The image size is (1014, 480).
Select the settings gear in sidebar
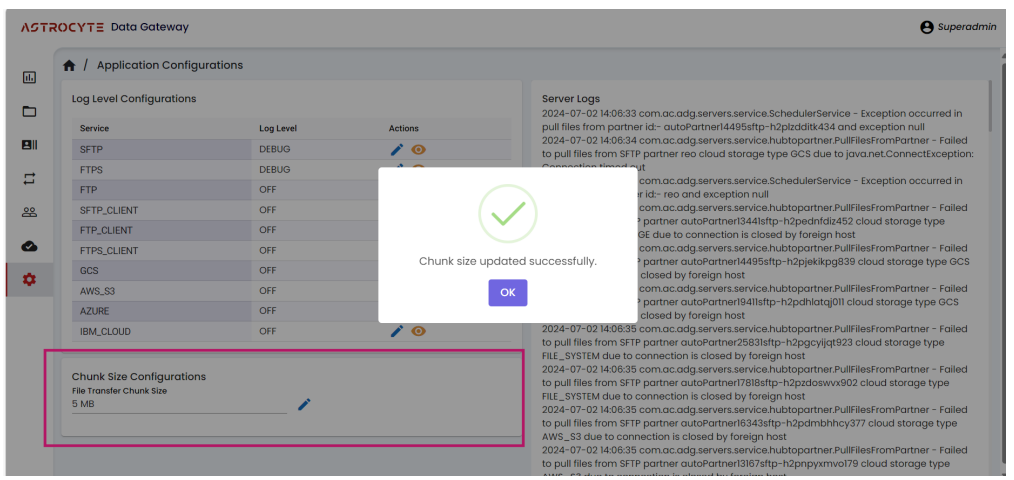29,280
